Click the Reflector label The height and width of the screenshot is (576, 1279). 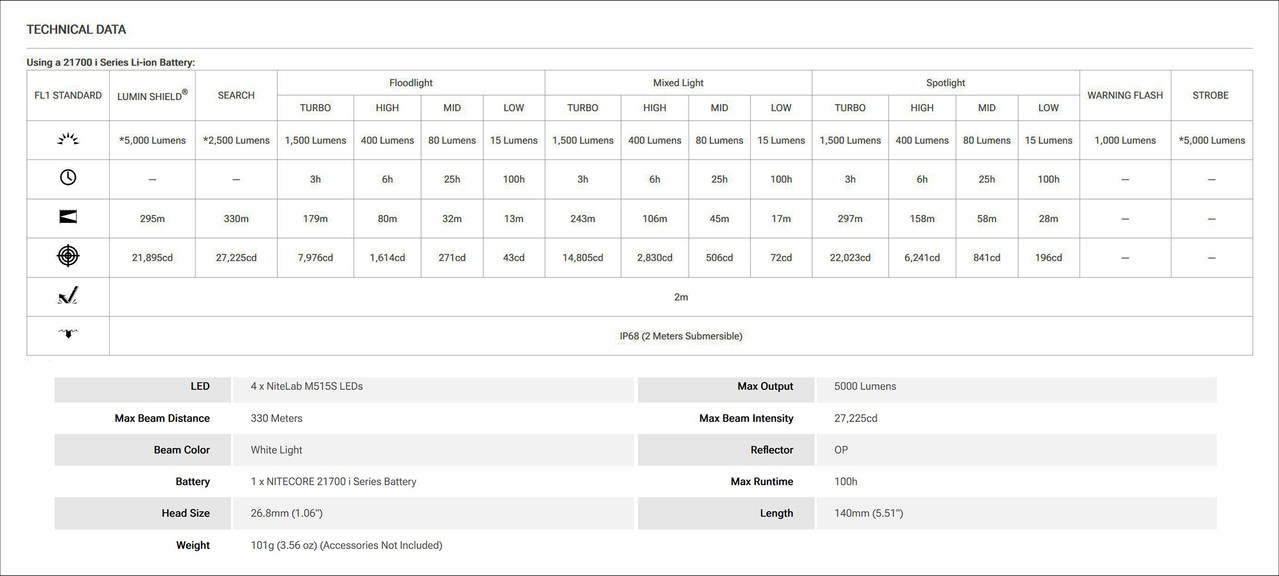772,450
